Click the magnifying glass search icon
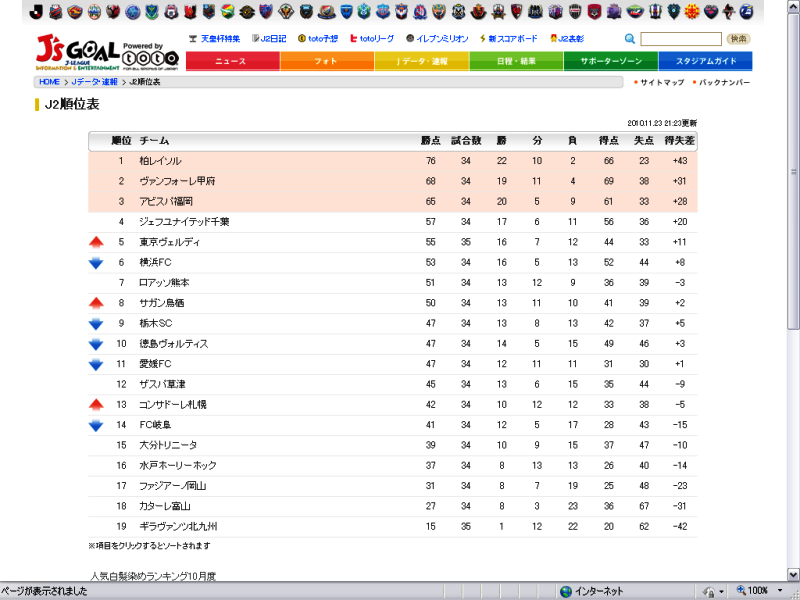800x600 pixels. tap(630, 39)
